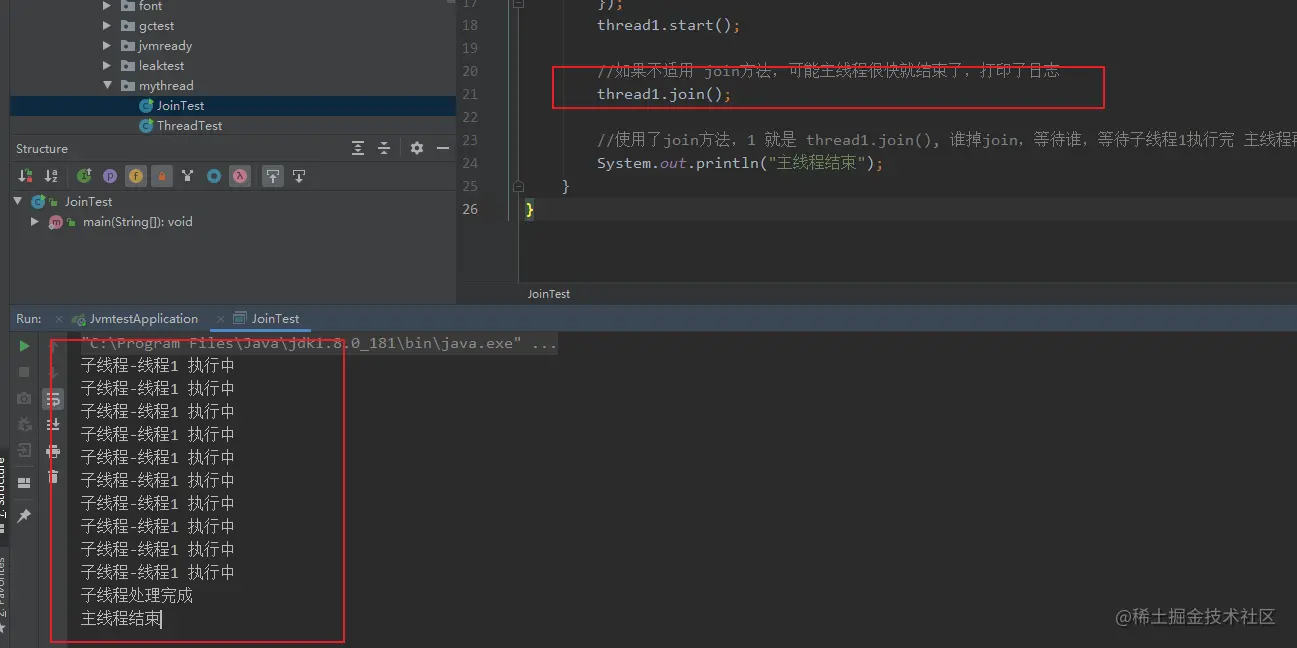Expand the font folder
Viewport: 1297px width, 648px height.
click(107, 6)
